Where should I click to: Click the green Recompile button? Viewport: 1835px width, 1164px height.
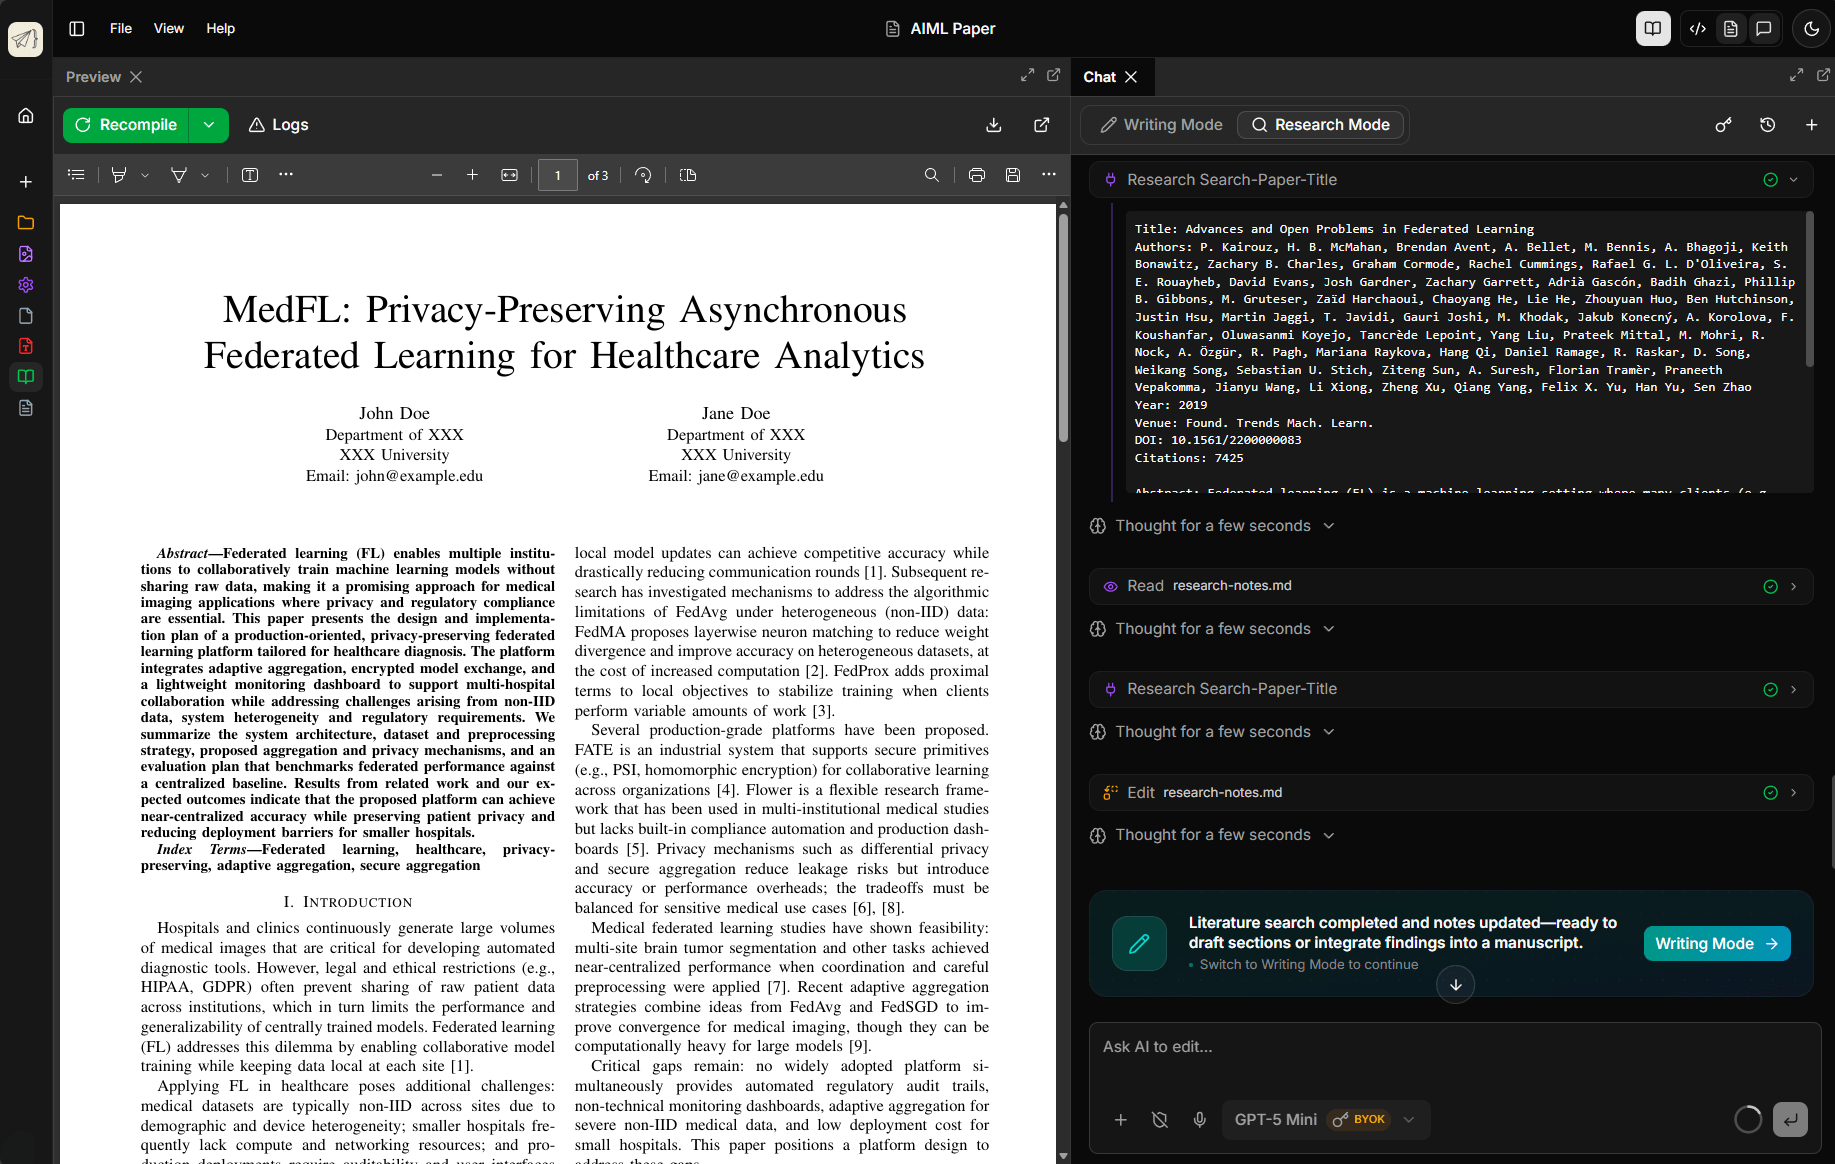coord(126,125)
